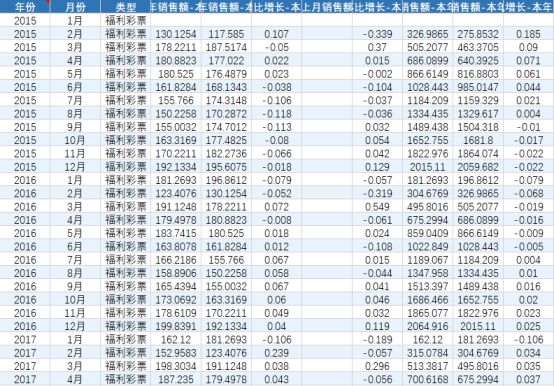Select cell containing 0.549

point(377,207)
